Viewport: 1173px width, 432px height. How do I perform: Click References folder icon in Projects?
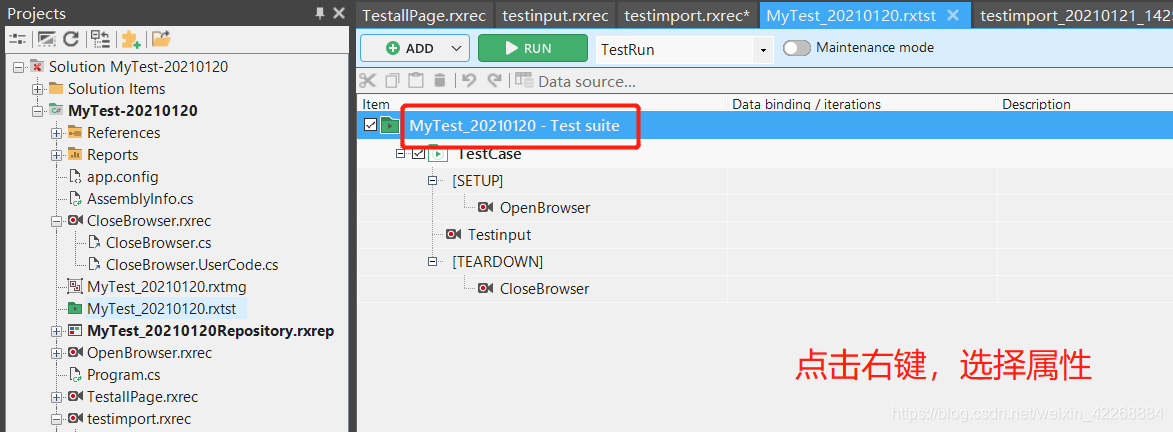pyautogui.click(x=75, y=133)
